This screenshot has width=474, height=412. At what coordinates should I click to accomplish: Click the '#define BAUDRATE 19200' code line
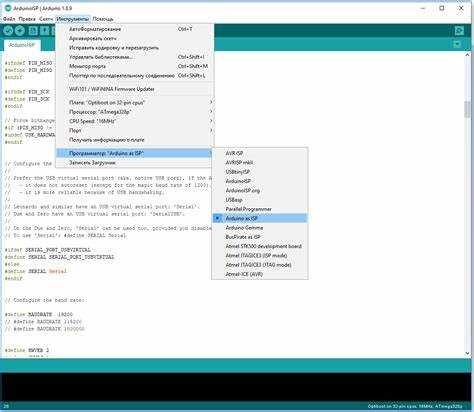coord(39,314)
